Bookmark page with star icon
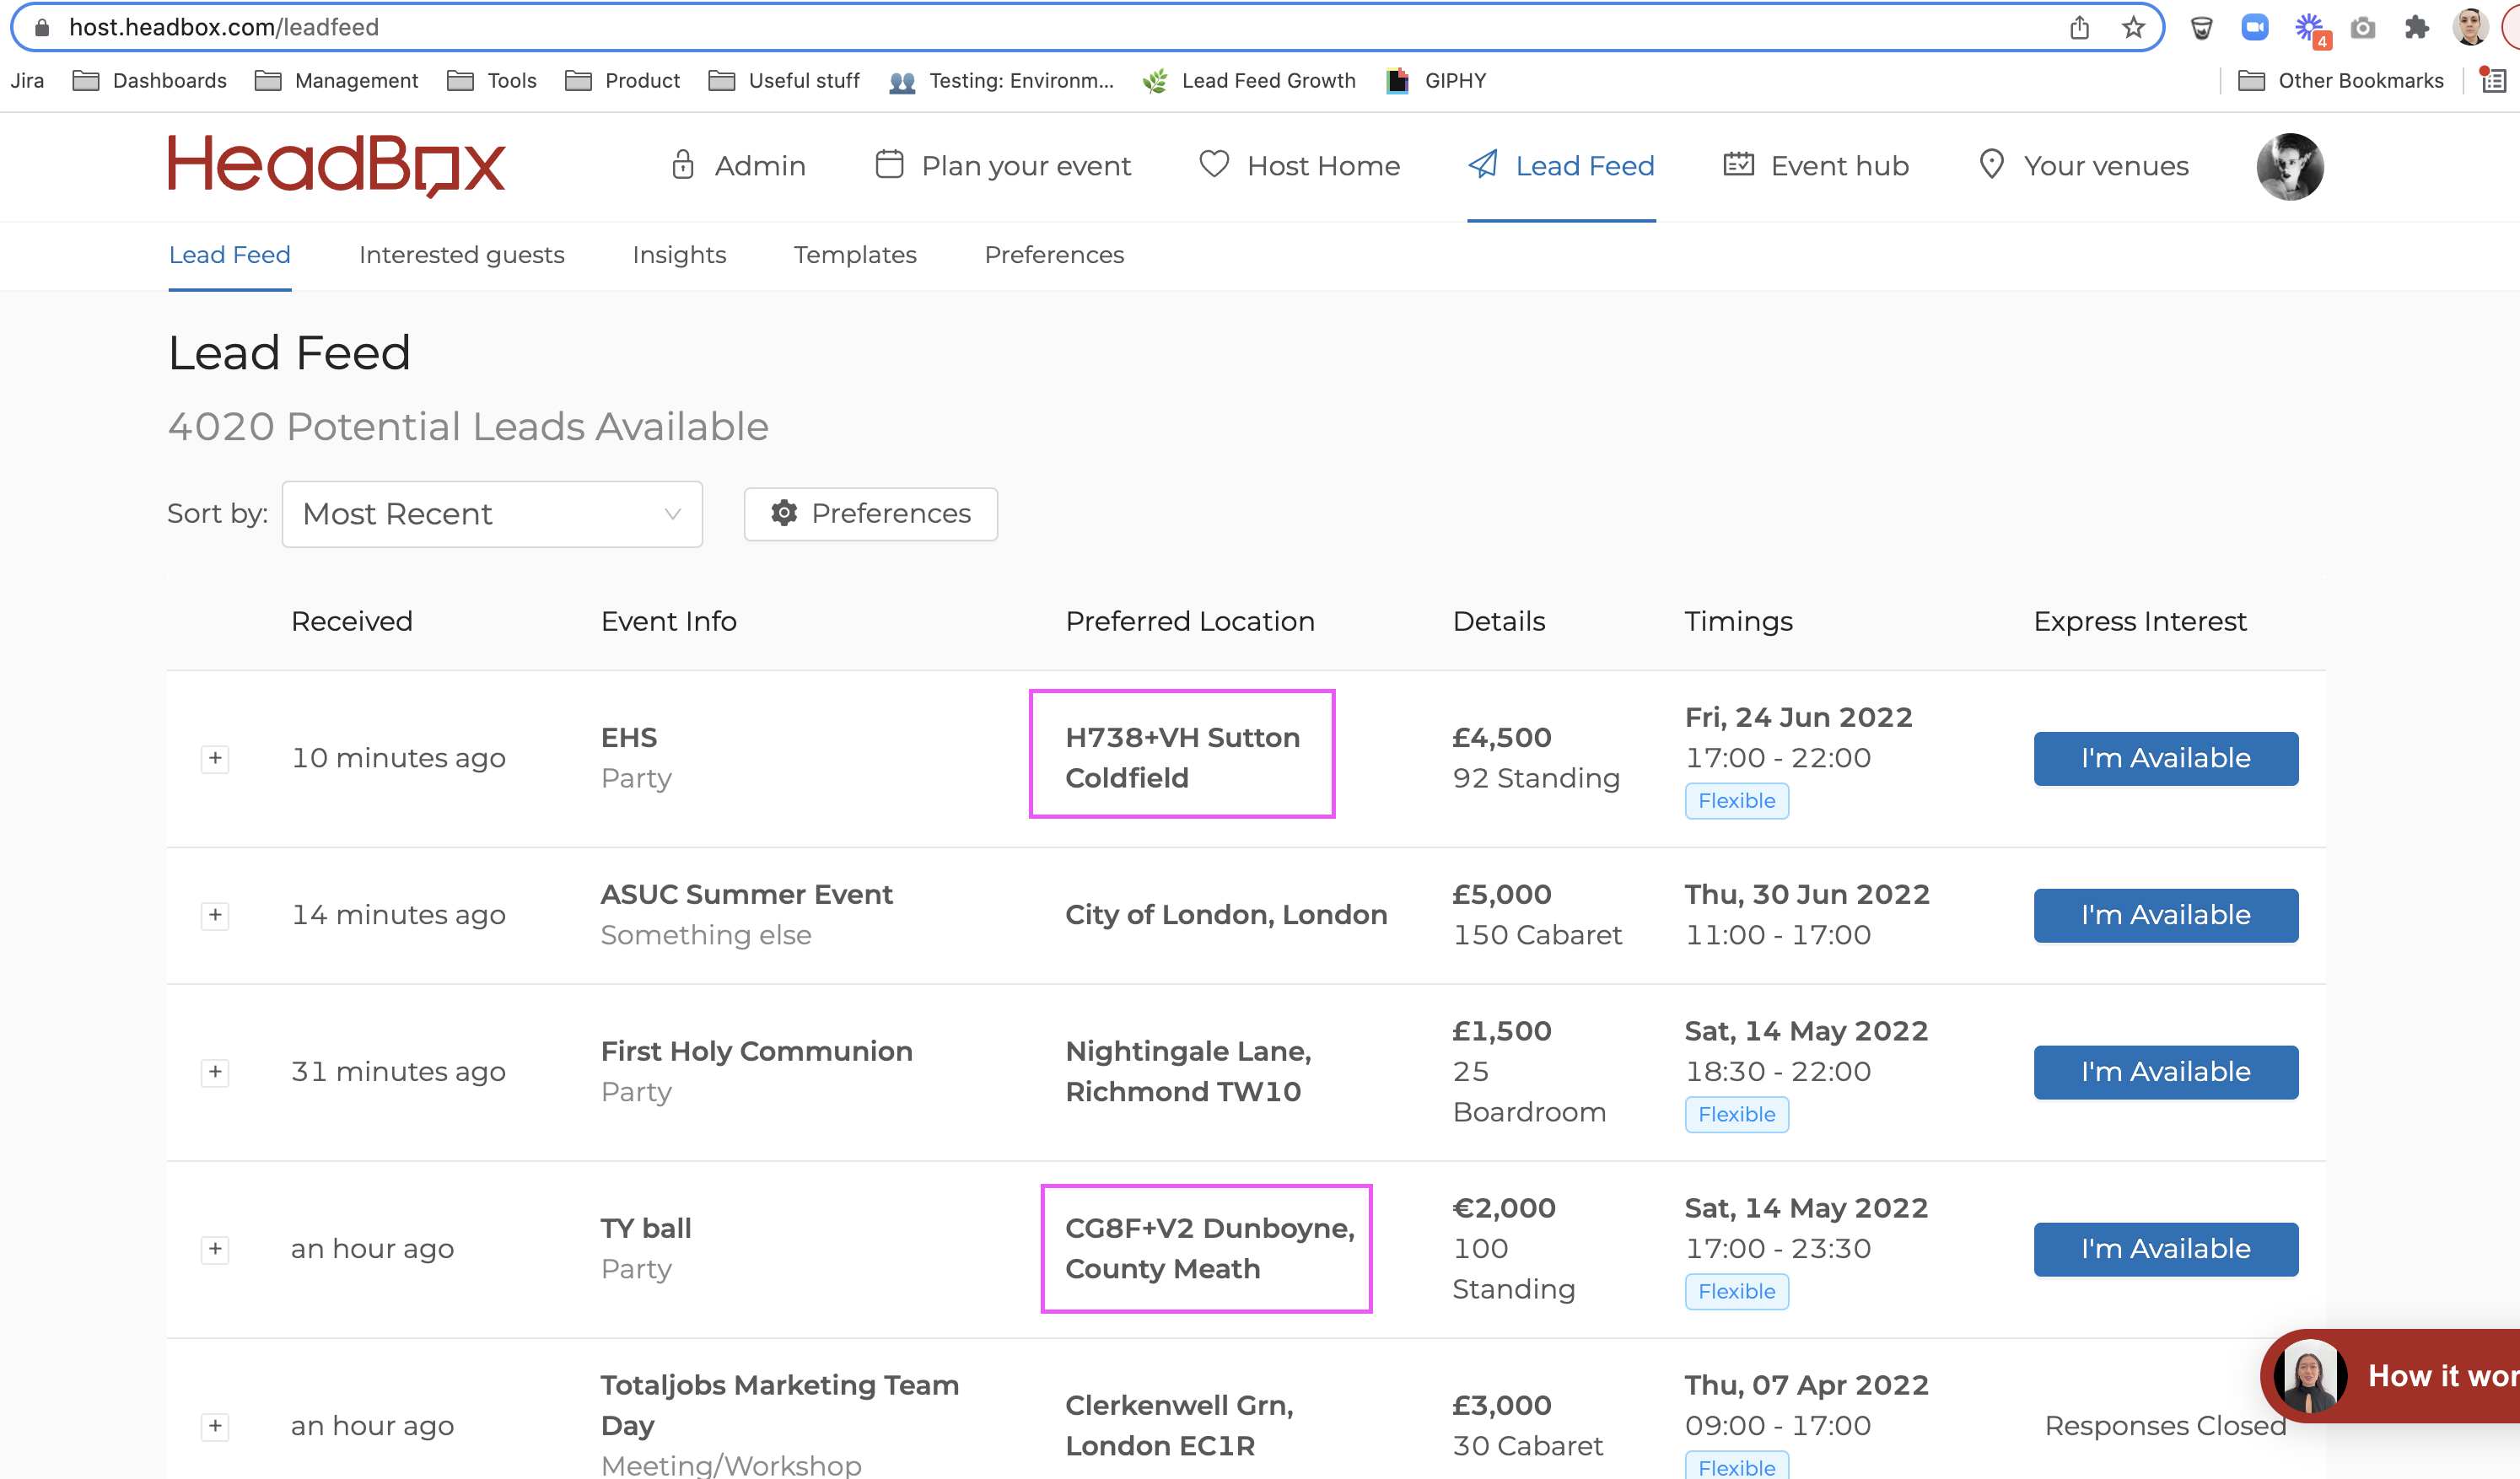The width and height of the screenshot is (2520, 1479). coord(2133,27)
